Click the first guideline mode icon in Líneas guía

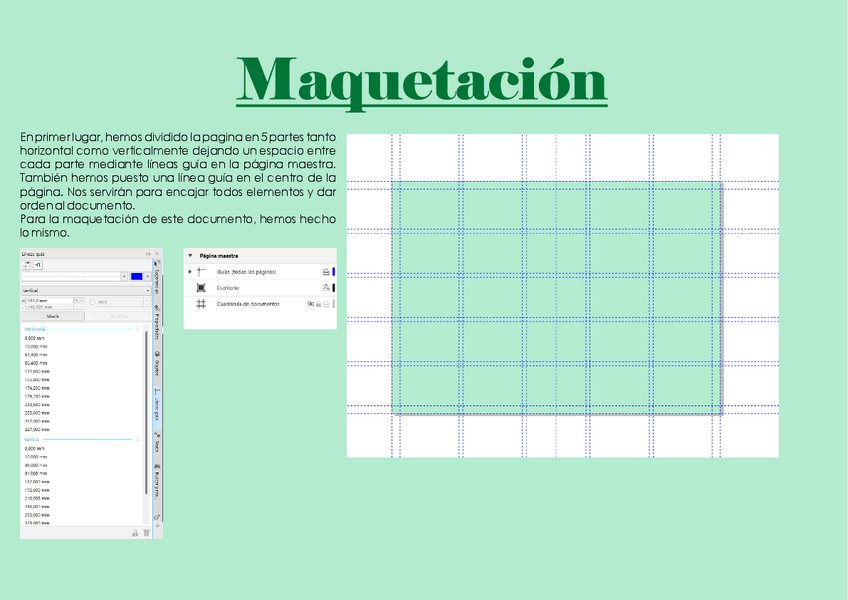(27, 265)
